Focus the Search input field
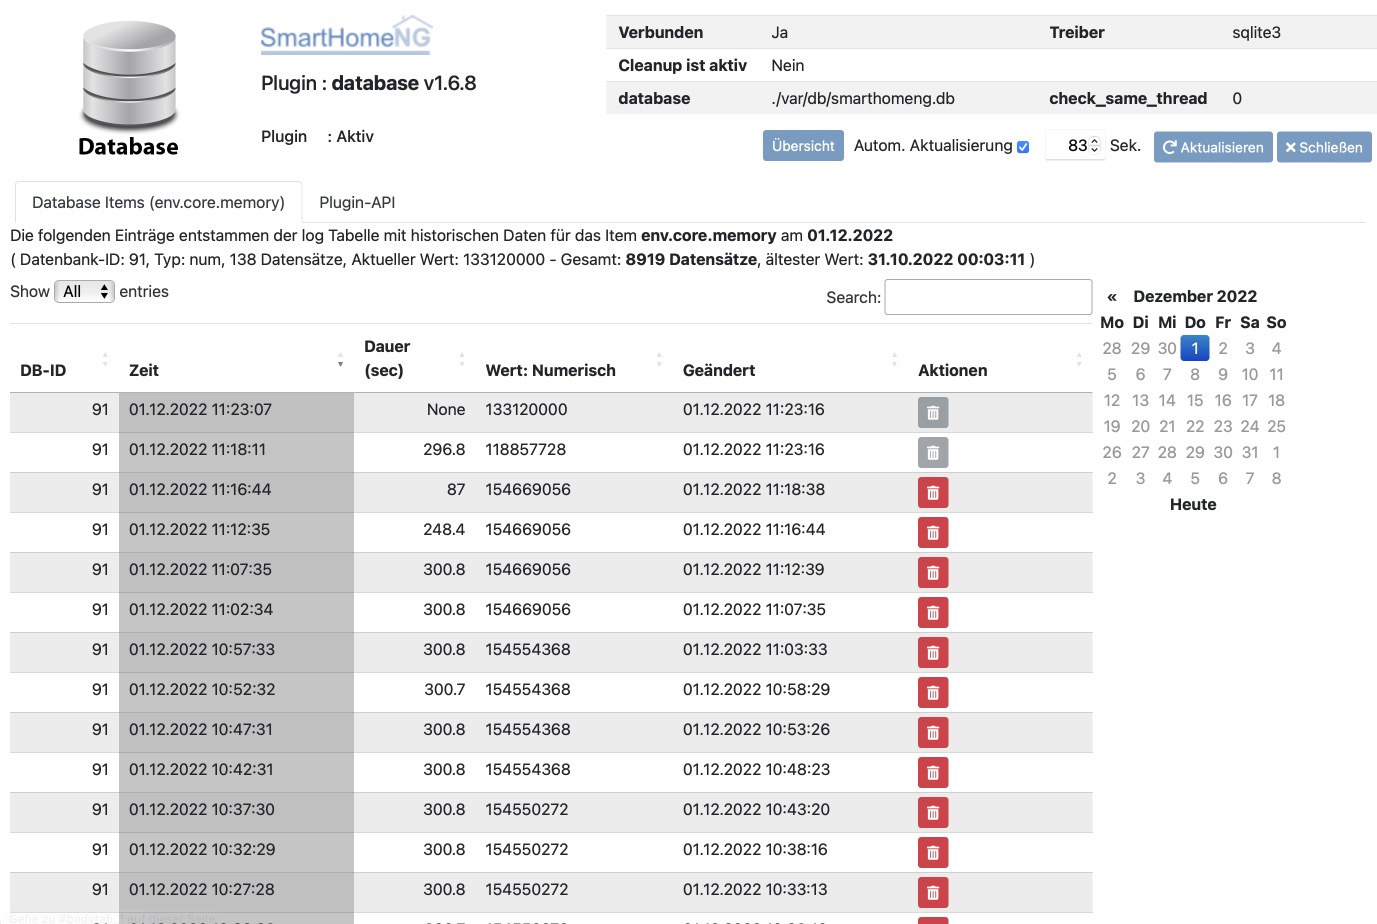This screenshot has width=1377, height=924. pyautogui.click(x=988, y=297)
